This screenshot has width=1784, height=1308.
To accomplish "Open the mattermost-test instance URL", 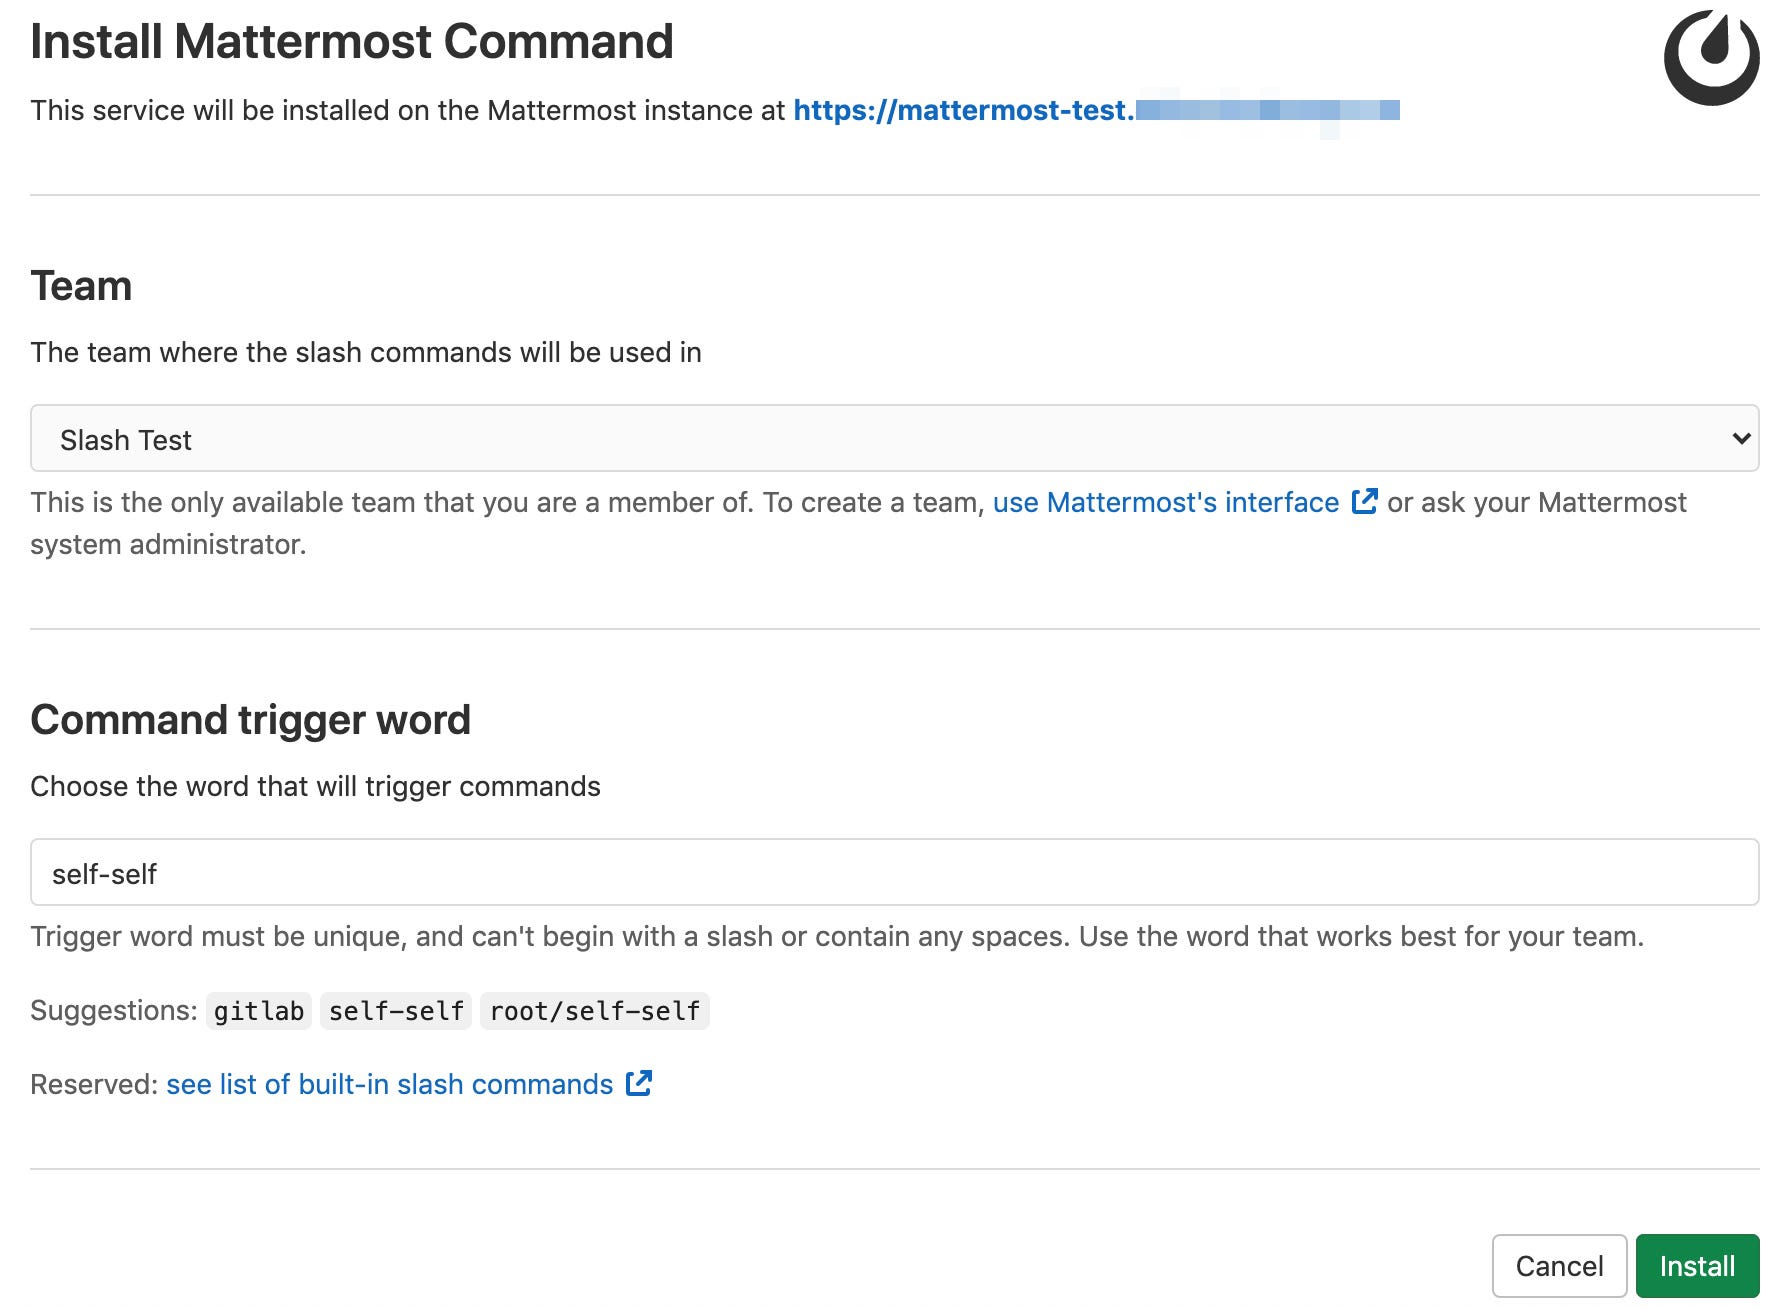I will tap(1096, 110).
